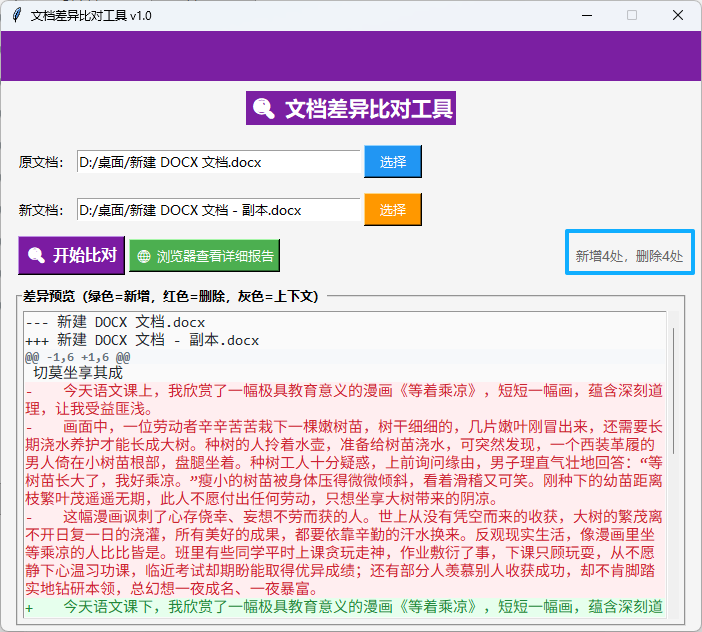Click the 原文档: label
Image resolution: width=702 pixels, height=632 pixels.
[41, 162]
